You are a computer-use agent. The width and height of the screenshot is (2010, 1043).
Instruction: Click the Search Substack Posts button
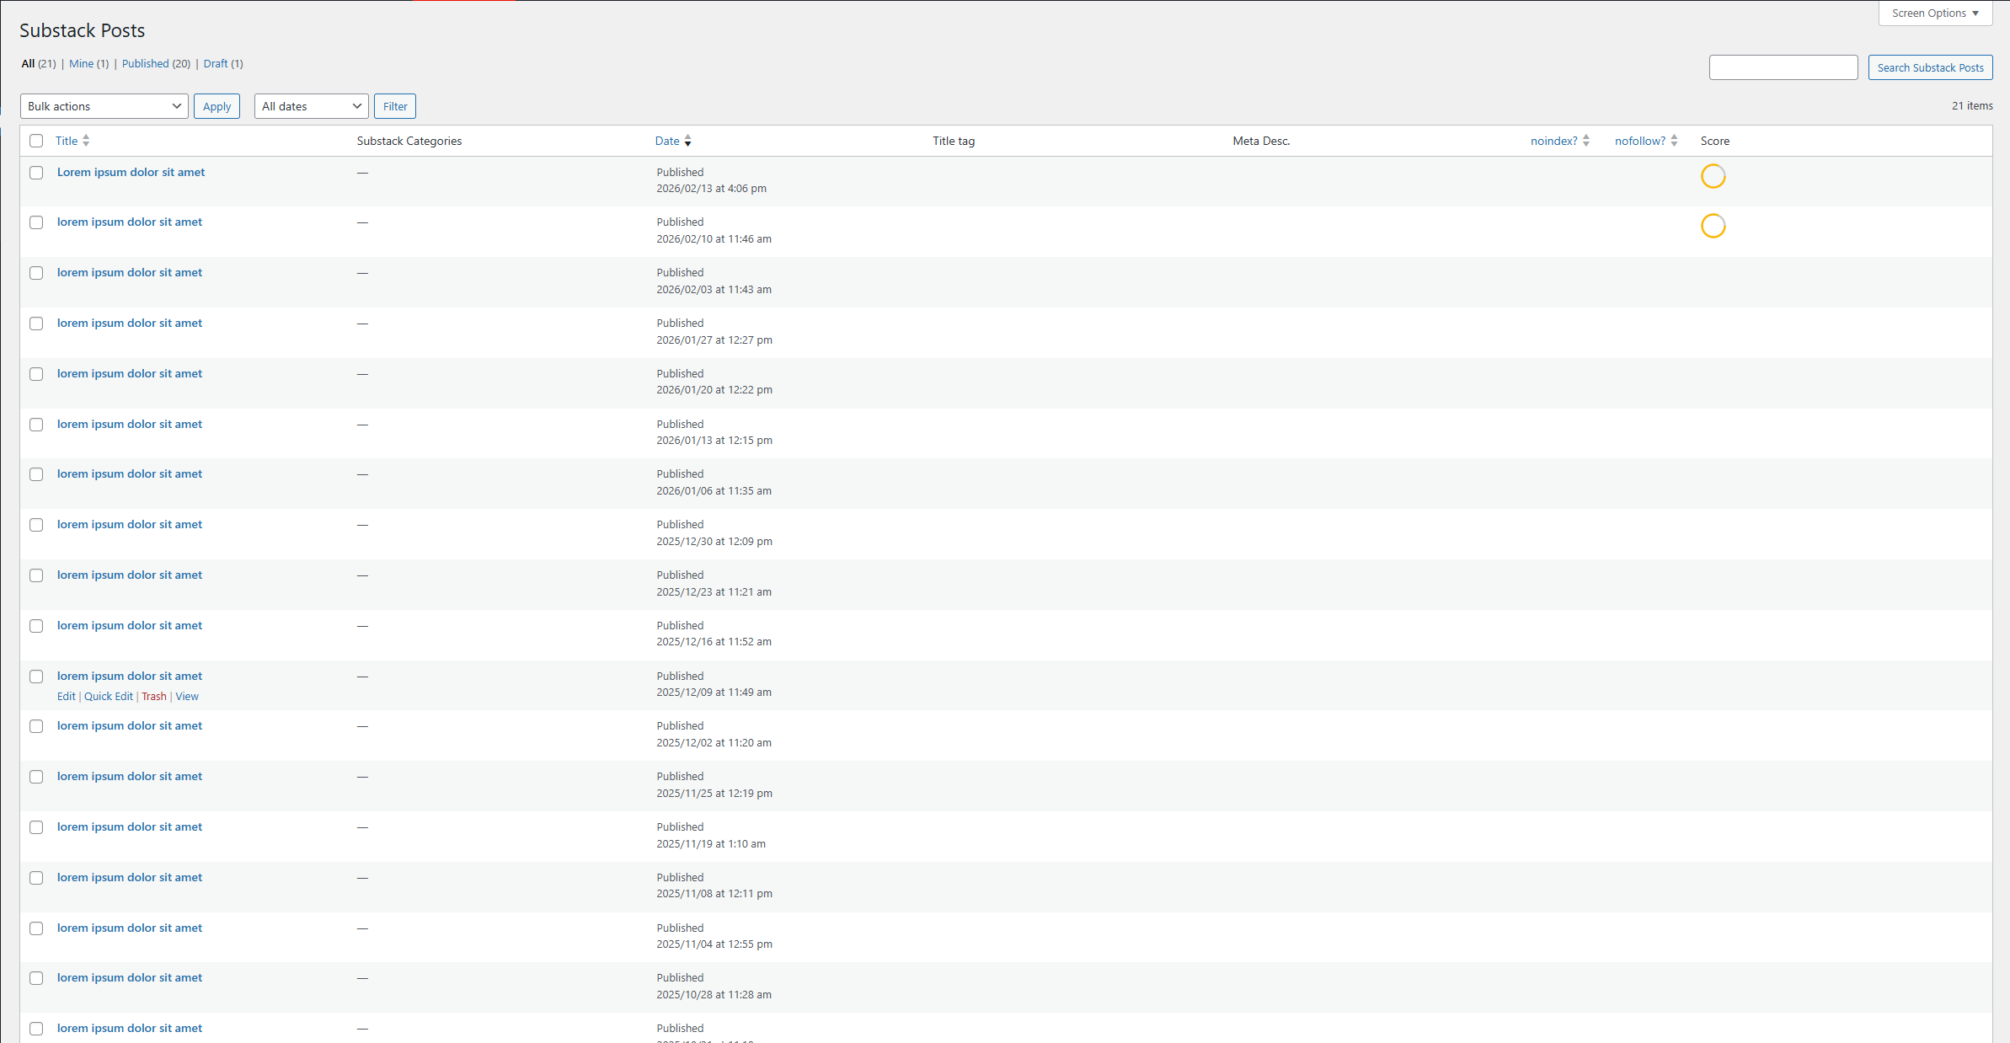[1929, 67]
